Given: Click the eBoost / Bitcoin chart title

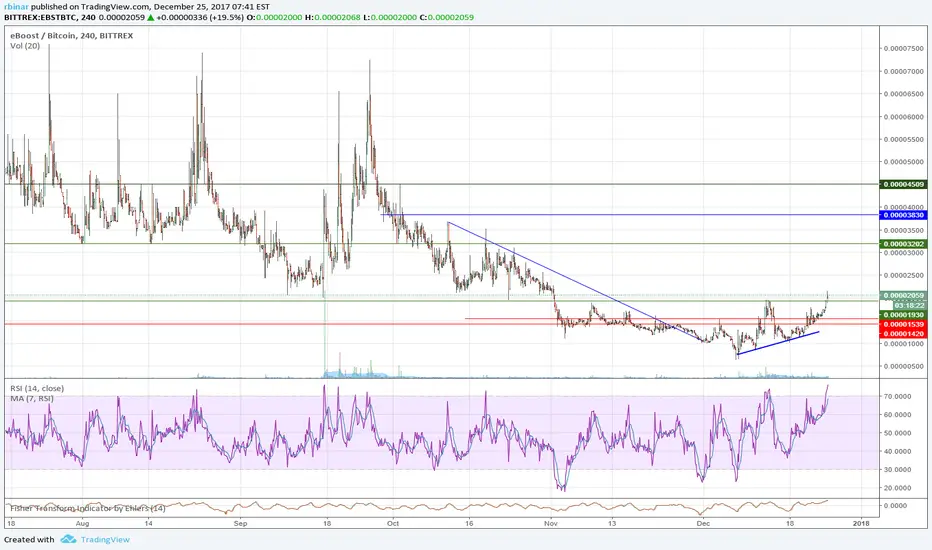Looking at the screenshot, I should (x=71, y=36).
